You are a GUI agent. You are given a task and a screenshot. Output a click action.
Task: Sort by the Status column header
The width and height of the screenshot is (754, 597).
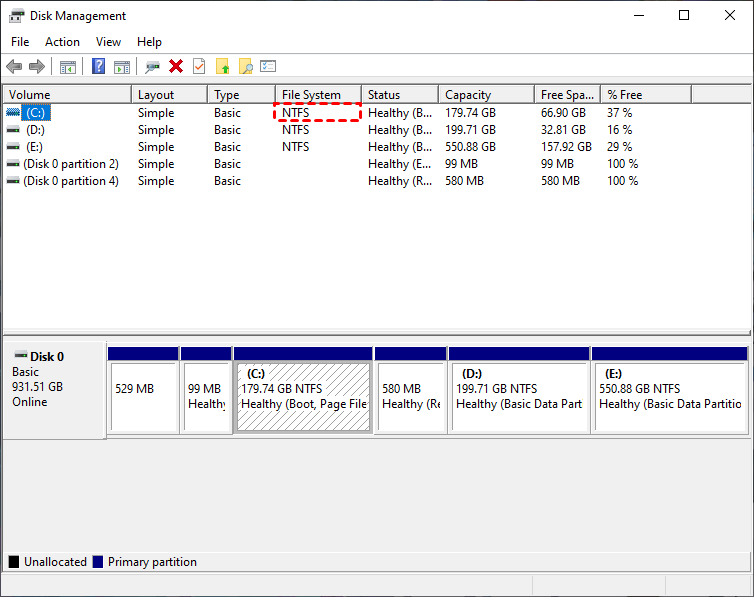pos(400,95)
